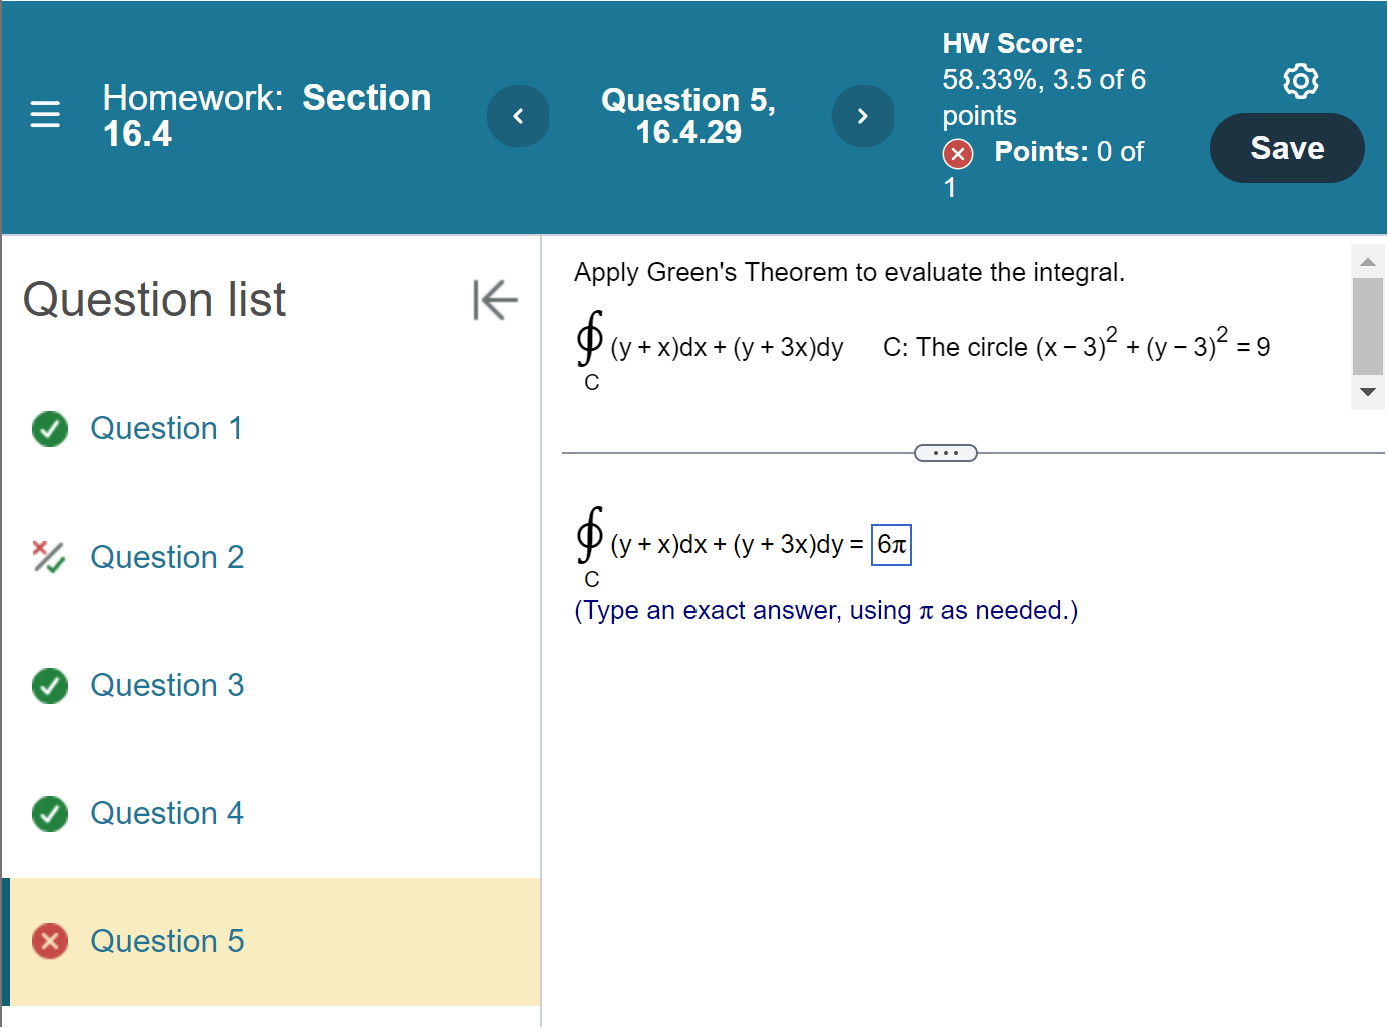The width and height of the screenshot is (1388, 1028).
Task: Collapse the Question list panel
Action: (x=495, y=299)
